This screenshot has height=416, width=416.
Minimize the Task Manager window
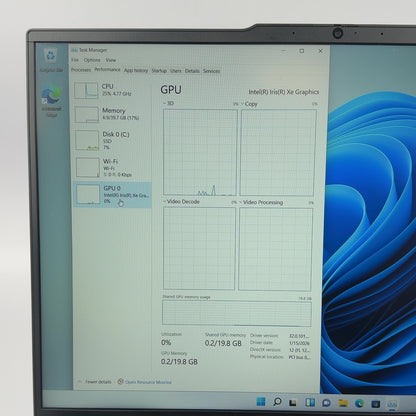click(284, 51)
